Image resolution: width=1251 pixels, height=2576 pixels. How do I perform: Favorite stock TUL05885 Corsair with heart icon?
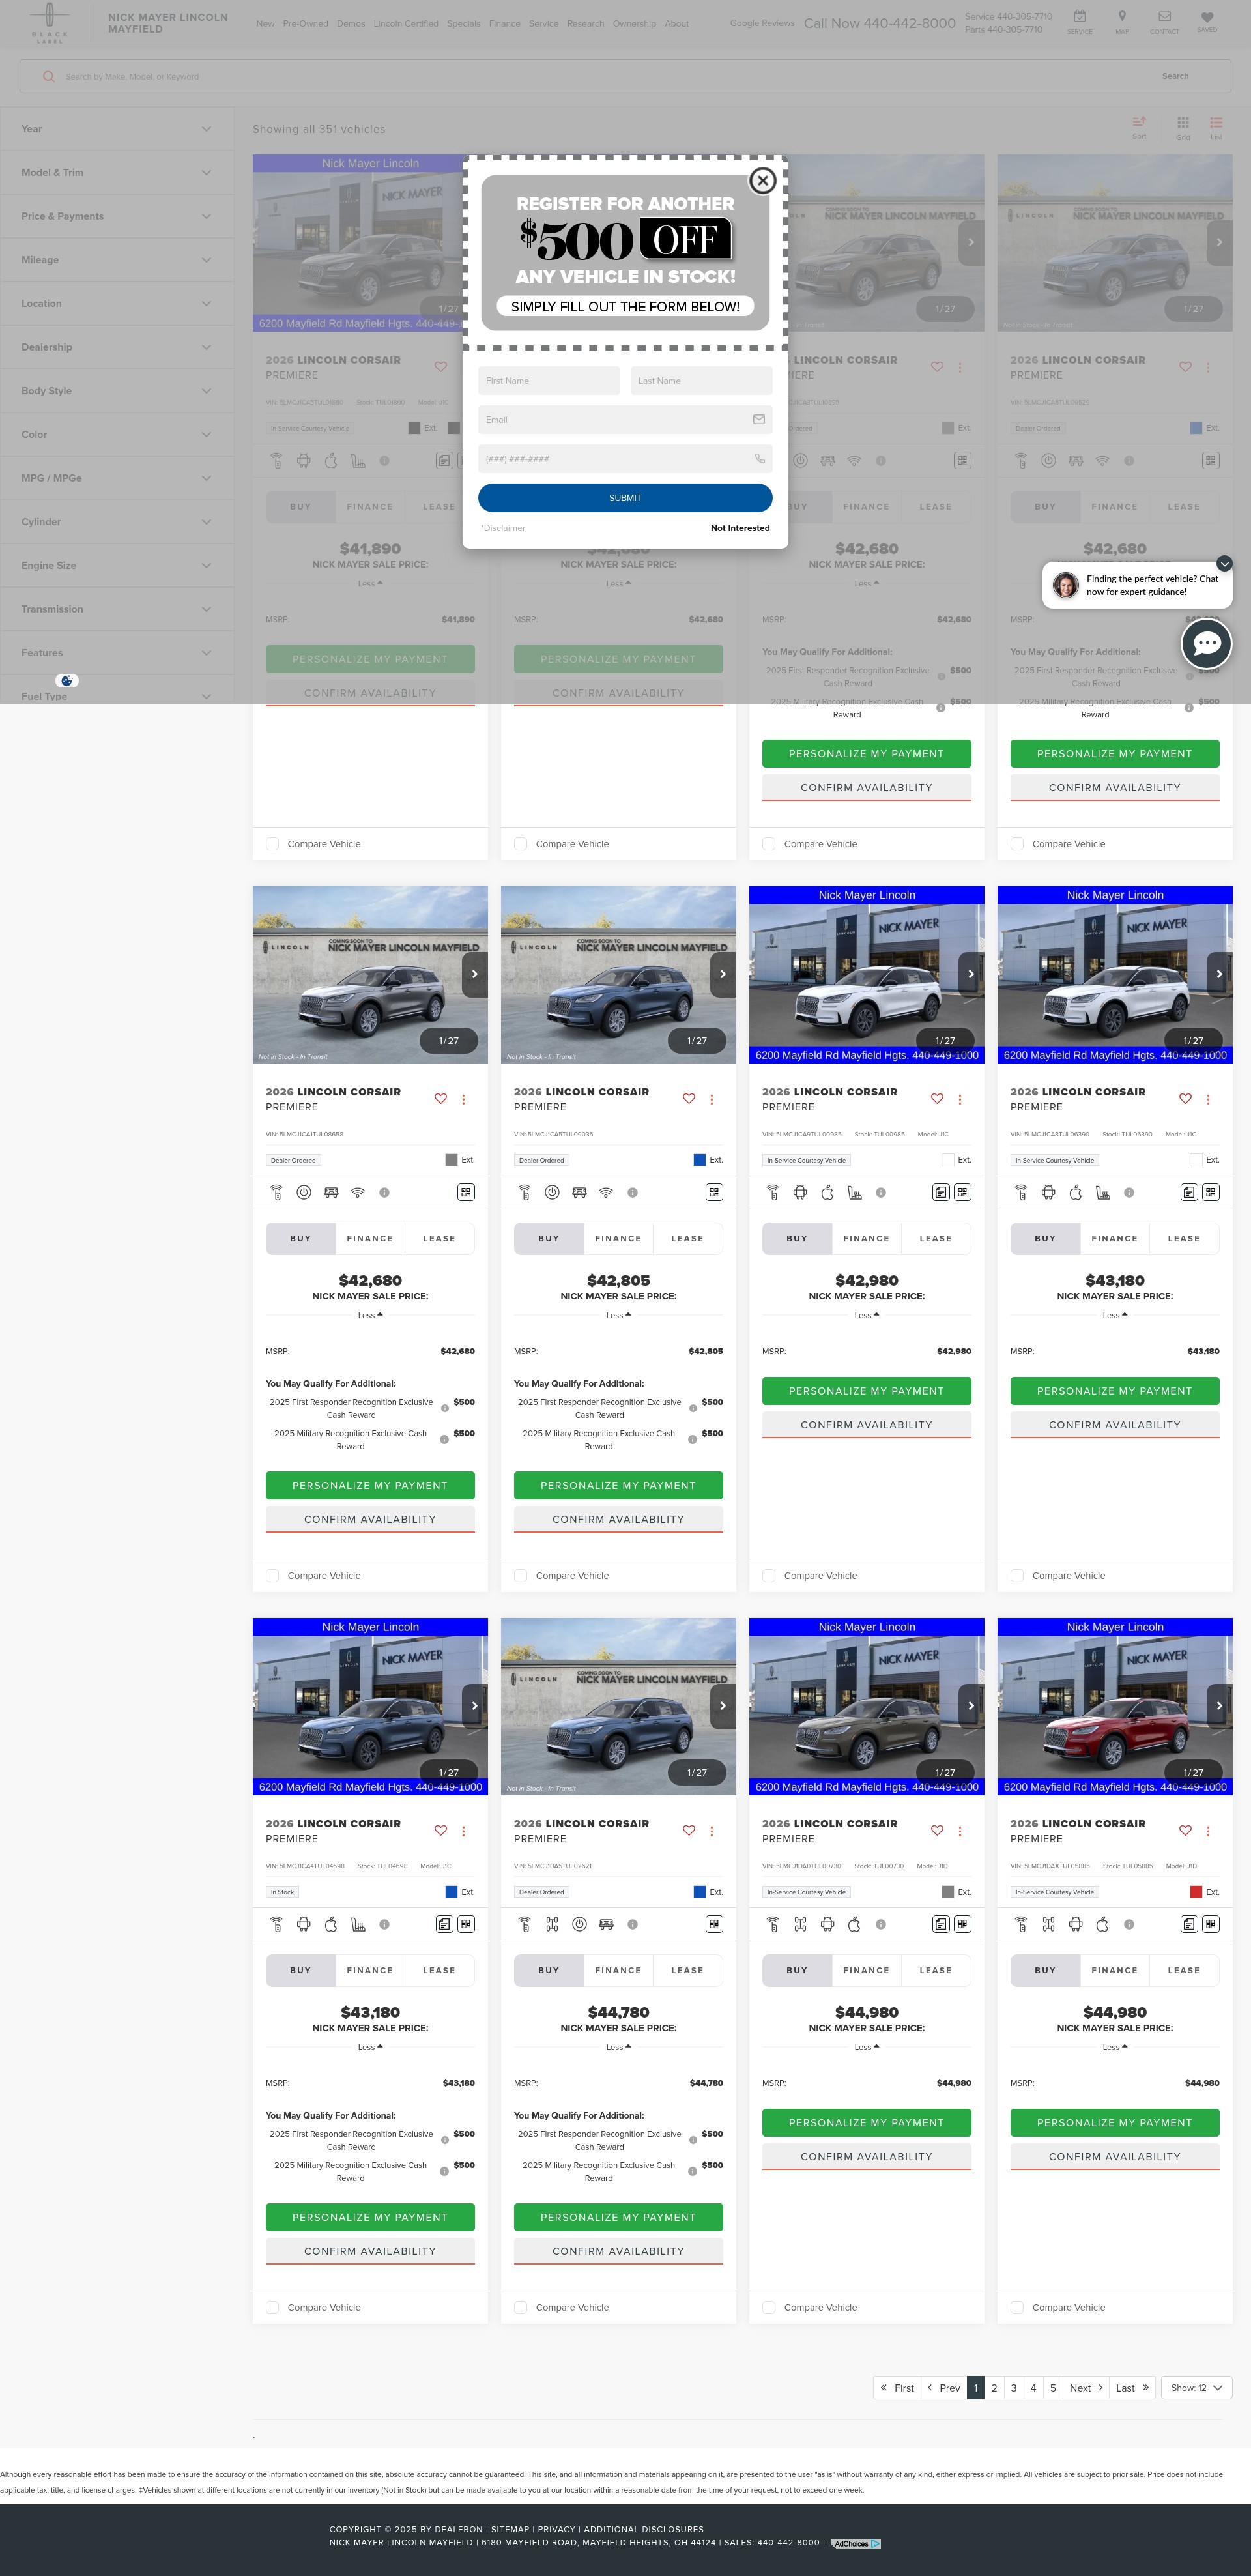1185,1831
